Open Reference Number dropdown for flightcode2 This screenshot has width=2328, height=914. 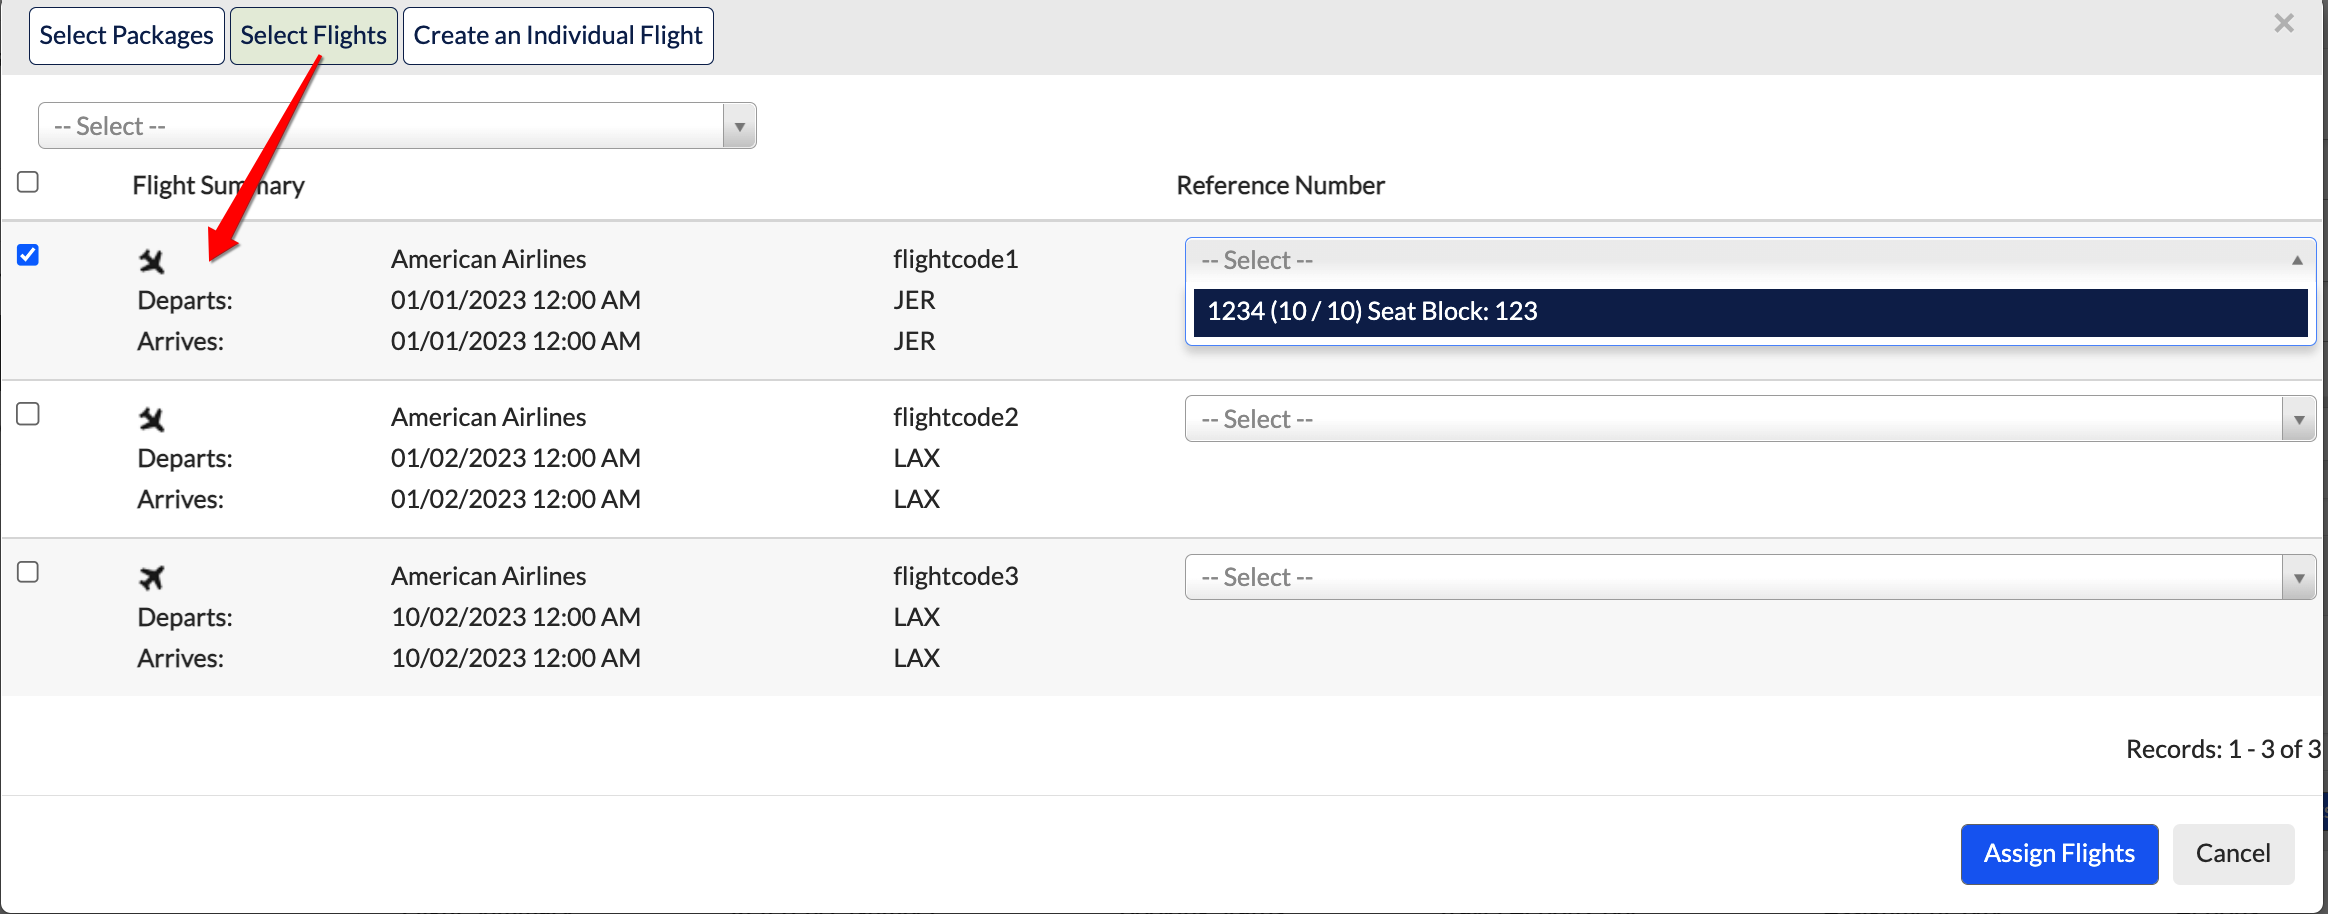1750,419
